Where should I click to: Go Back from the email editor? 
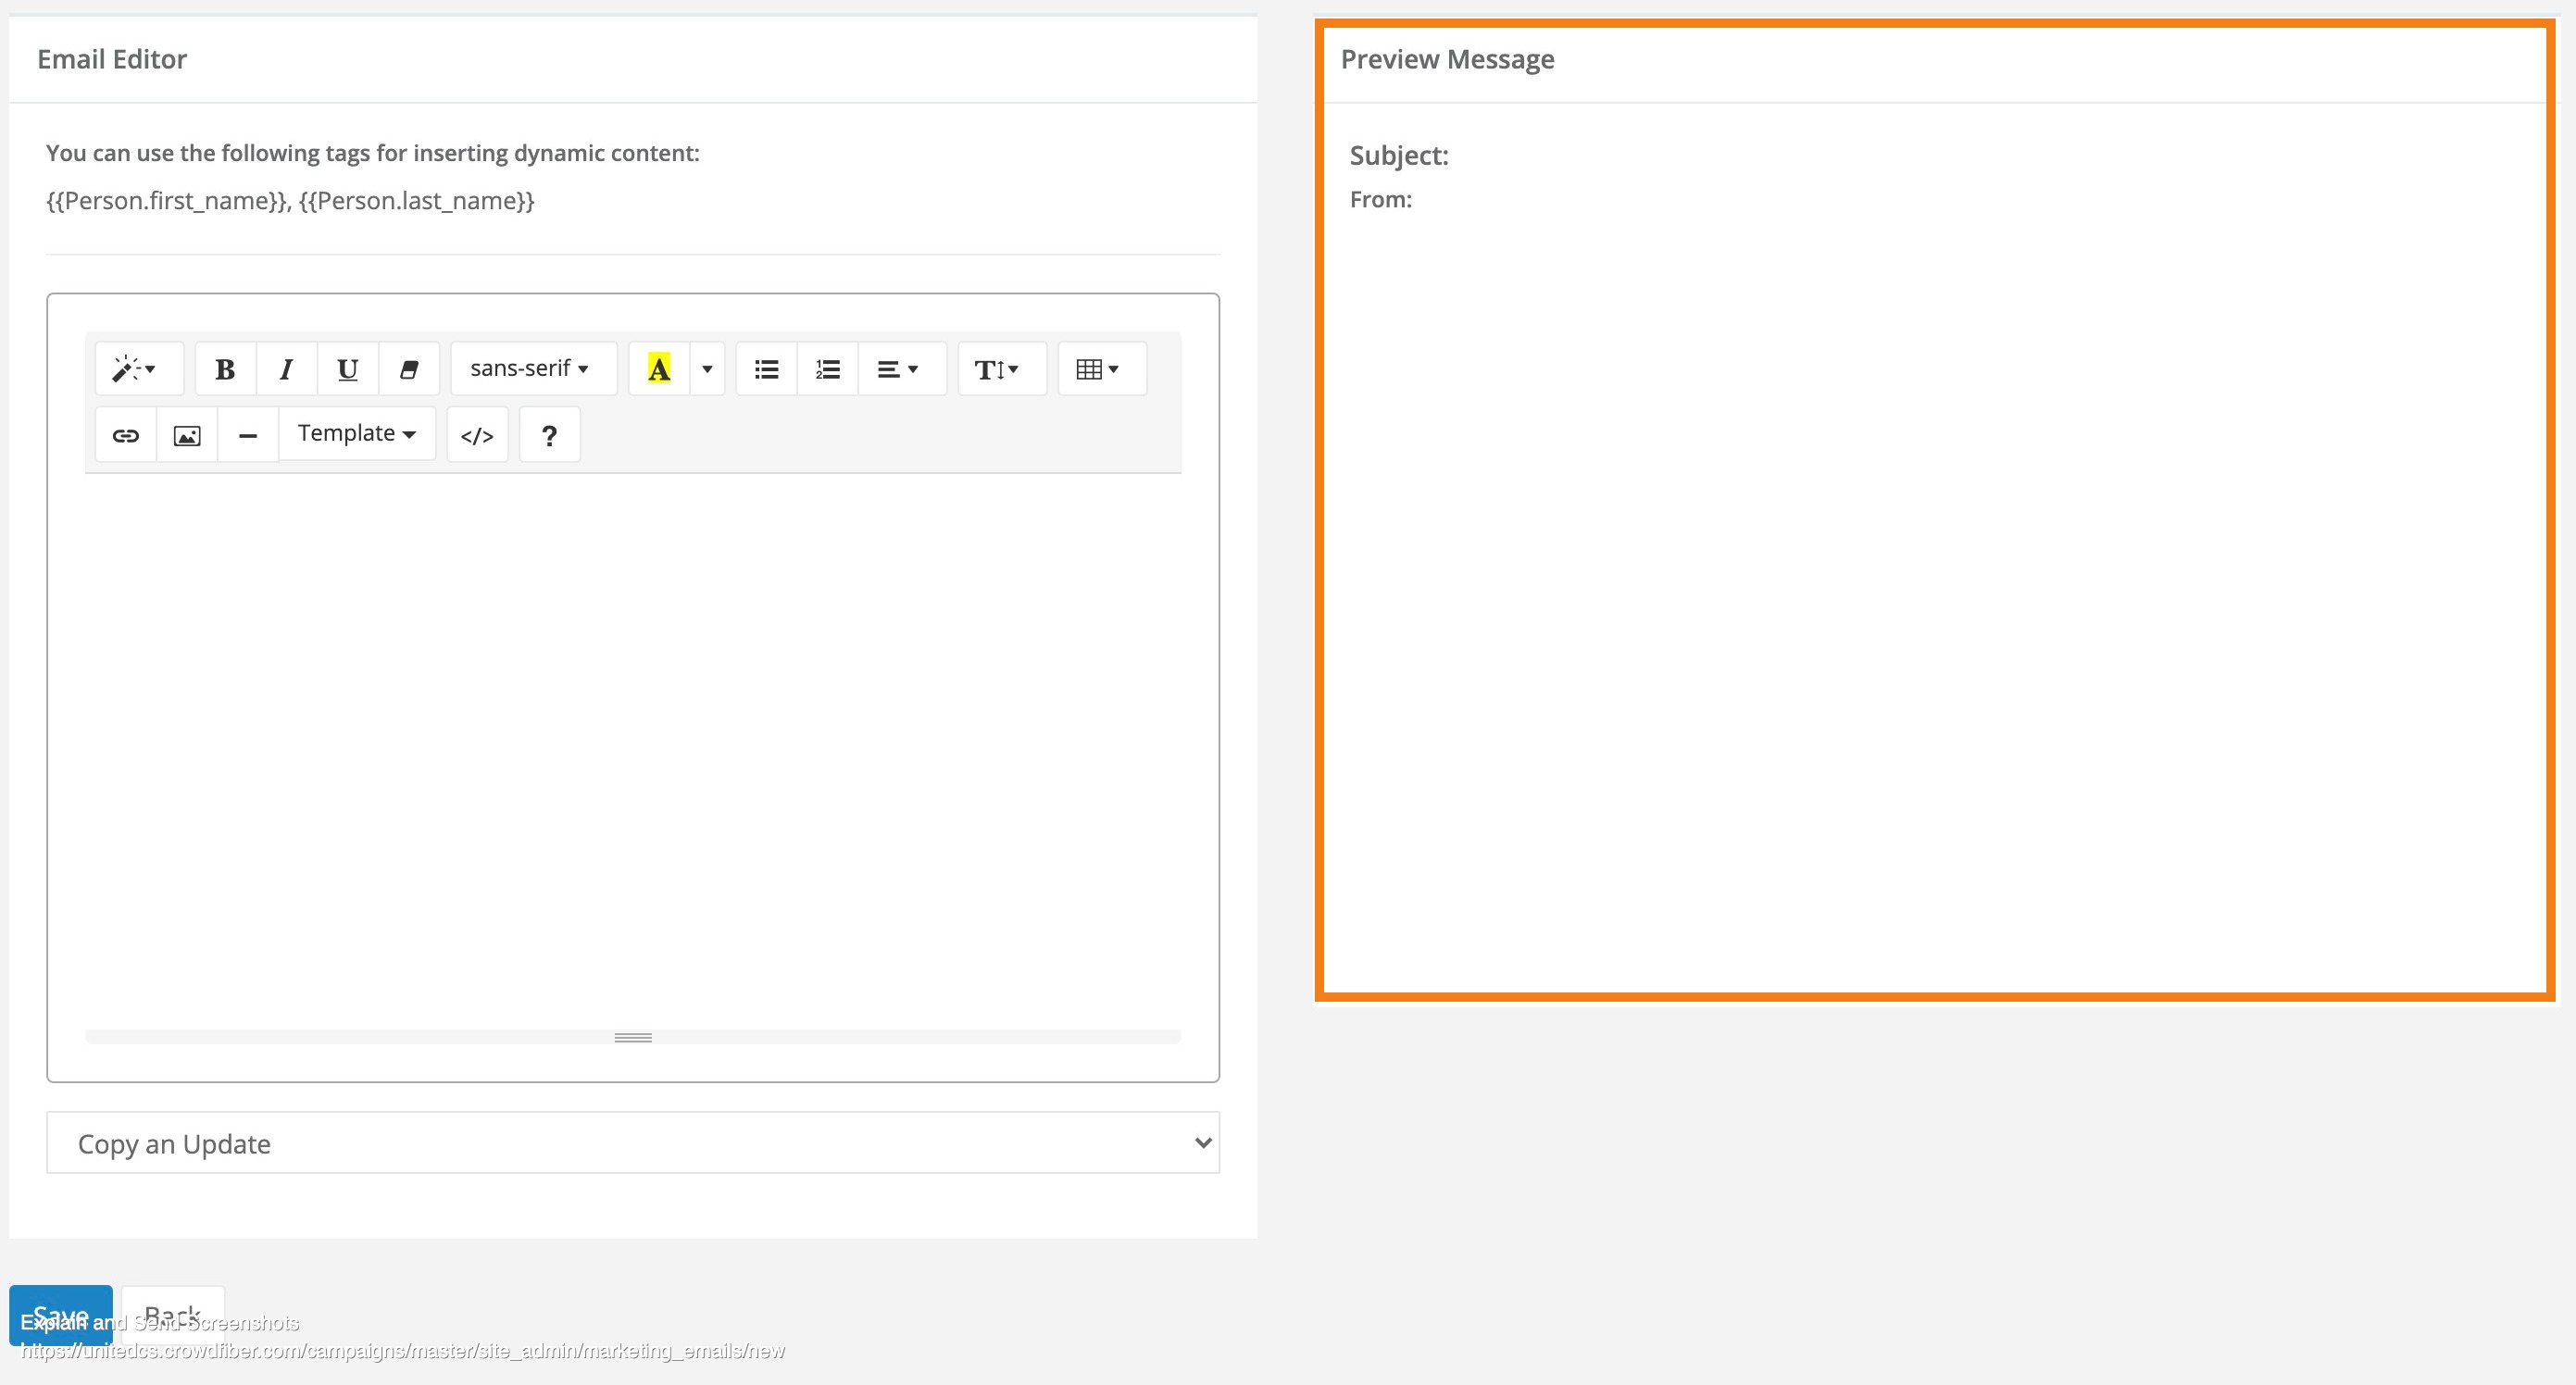[172, 1313]
